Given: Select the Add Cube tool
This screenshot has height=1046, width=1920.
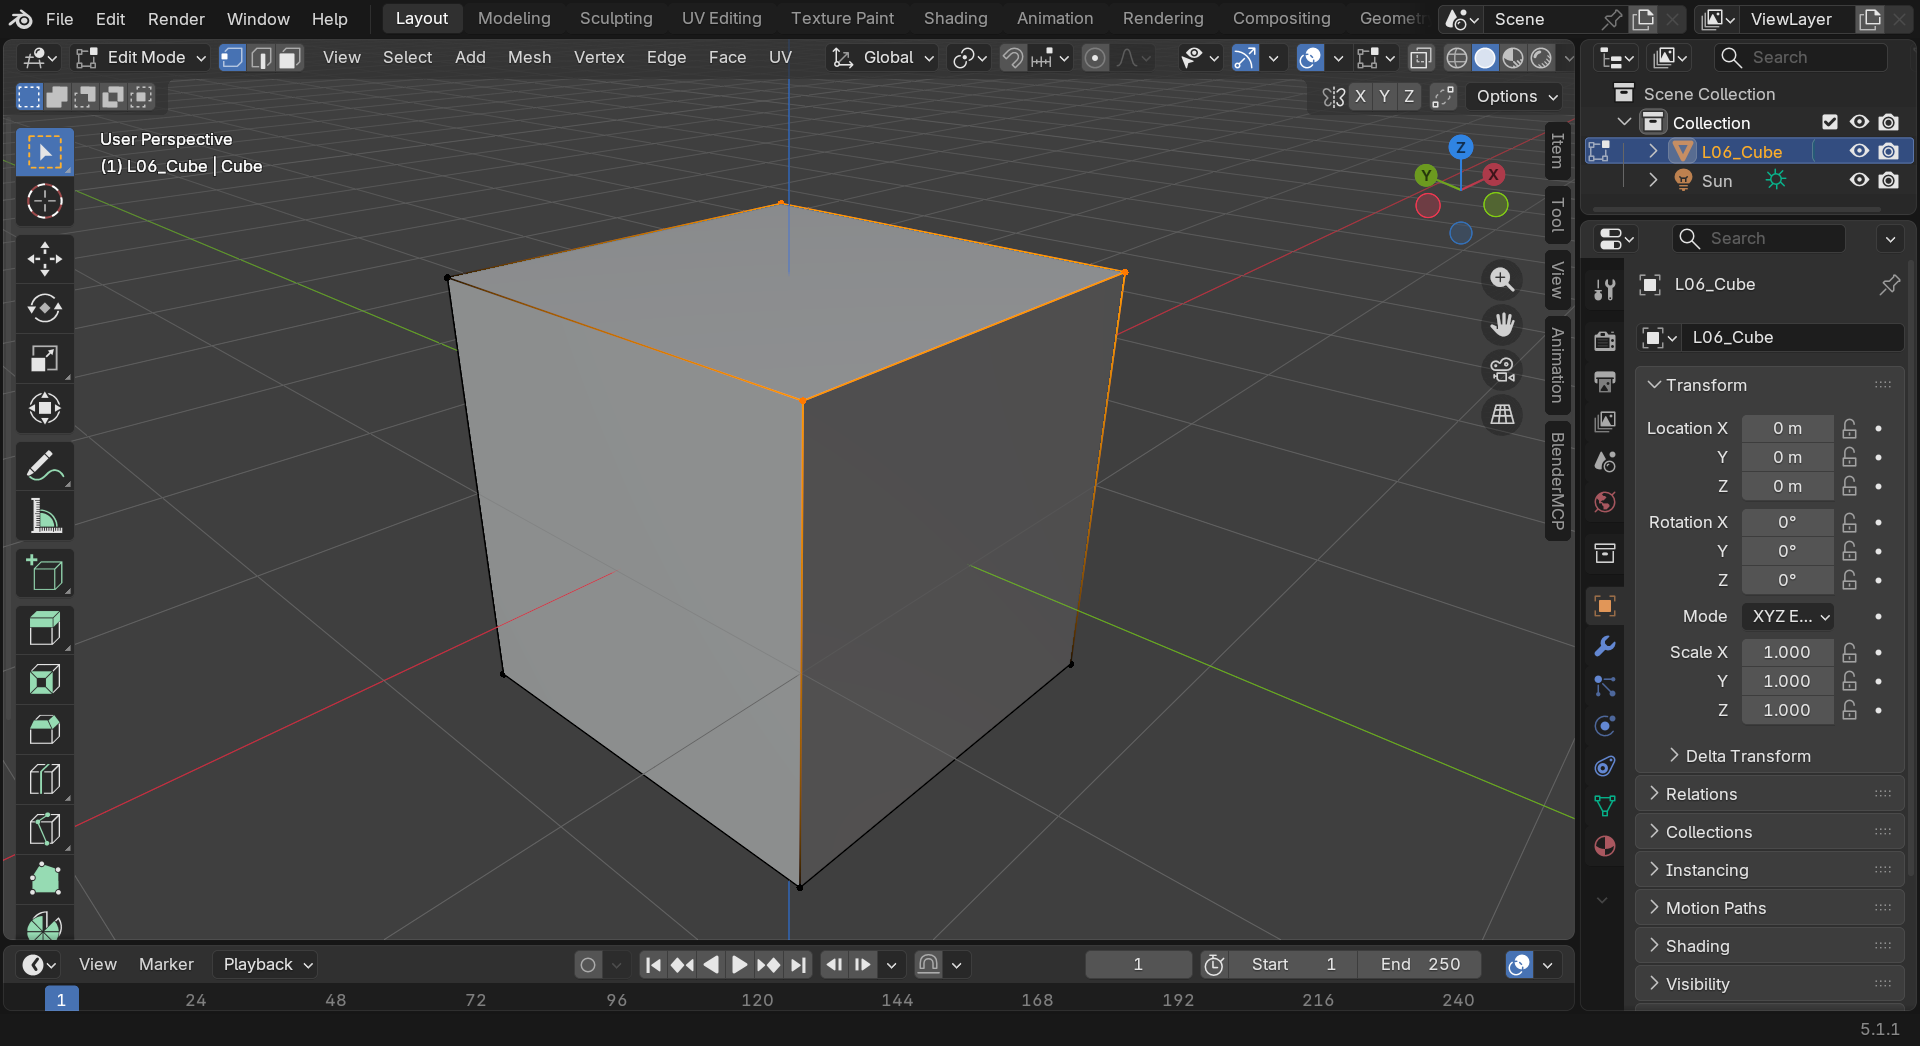Looking at the screenshot, I should [x=45, y=574].
